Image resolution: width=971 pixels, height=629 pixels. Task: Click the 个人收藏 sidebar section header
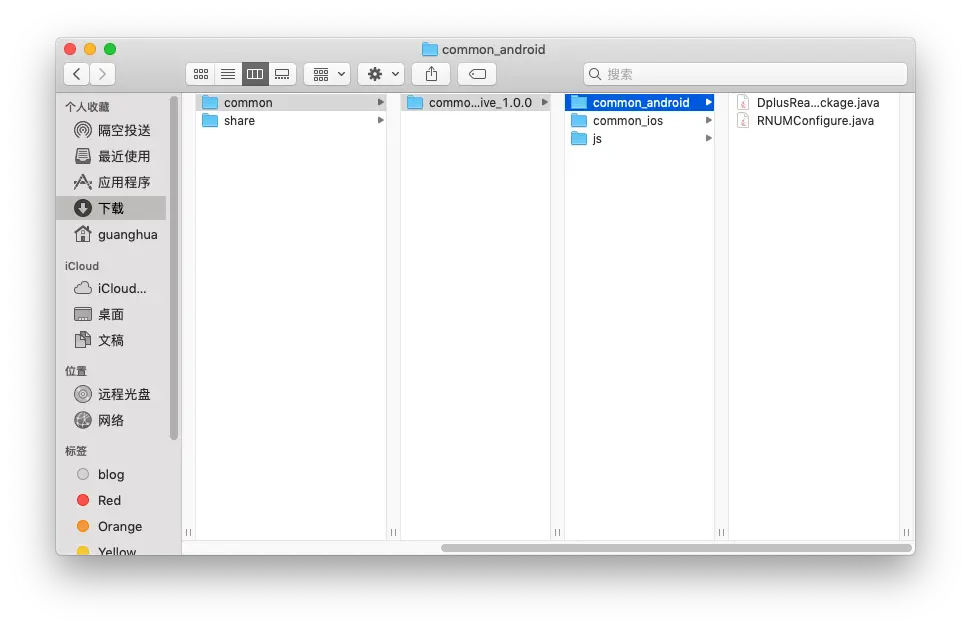(x=87, y=106)
